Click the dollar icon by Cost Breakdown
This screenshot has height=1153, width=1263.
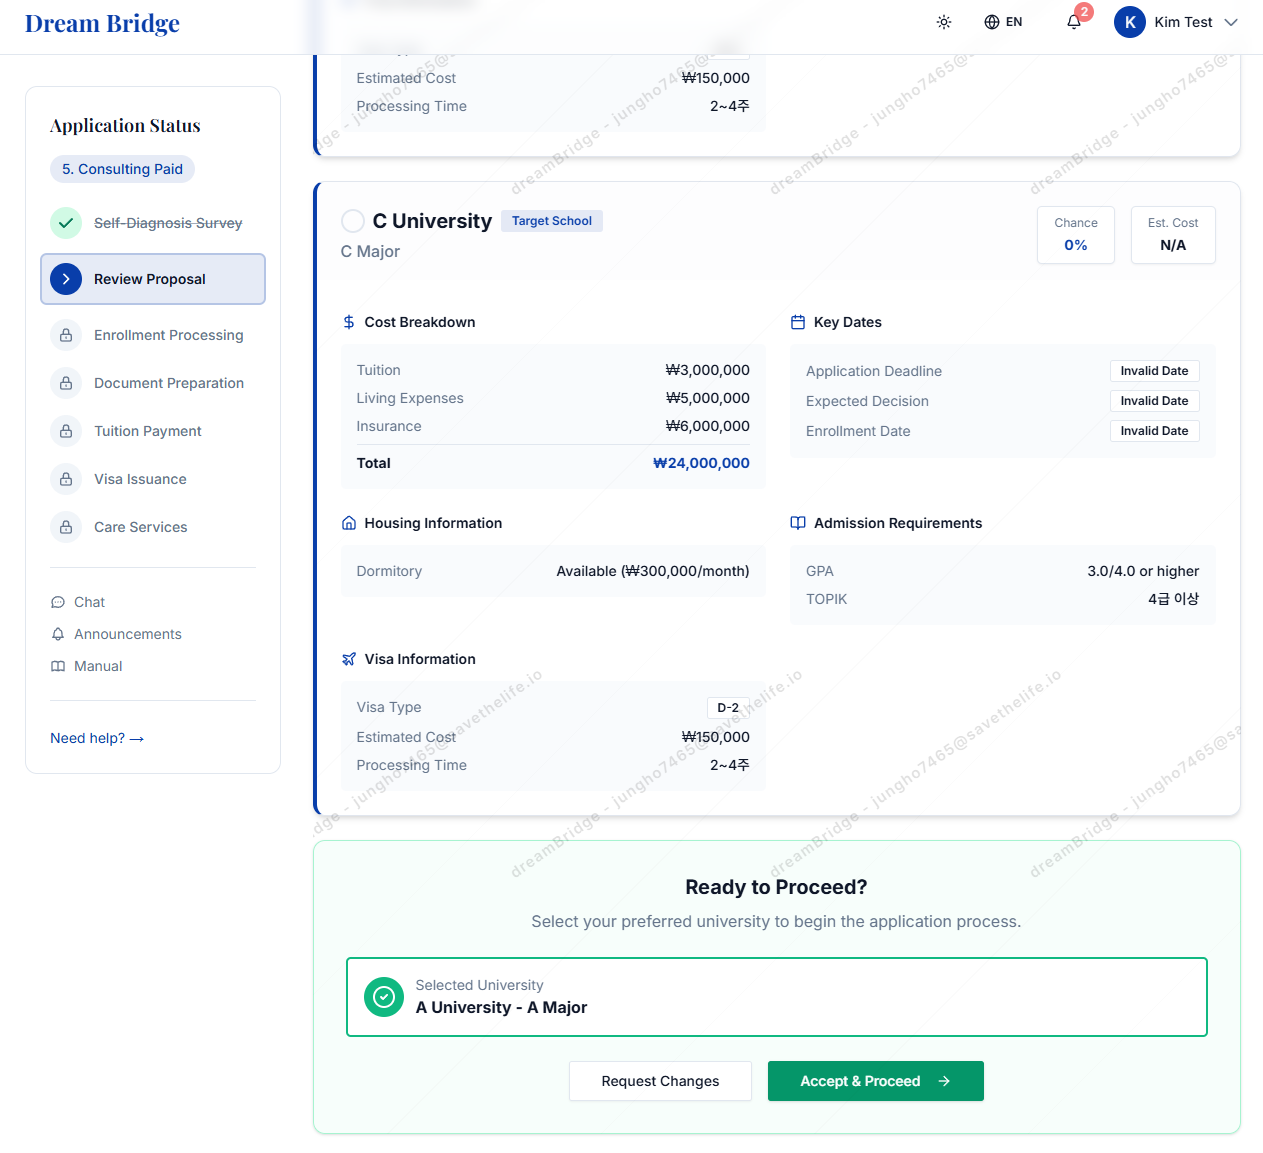pyautogui.click(x=349, y=322)
